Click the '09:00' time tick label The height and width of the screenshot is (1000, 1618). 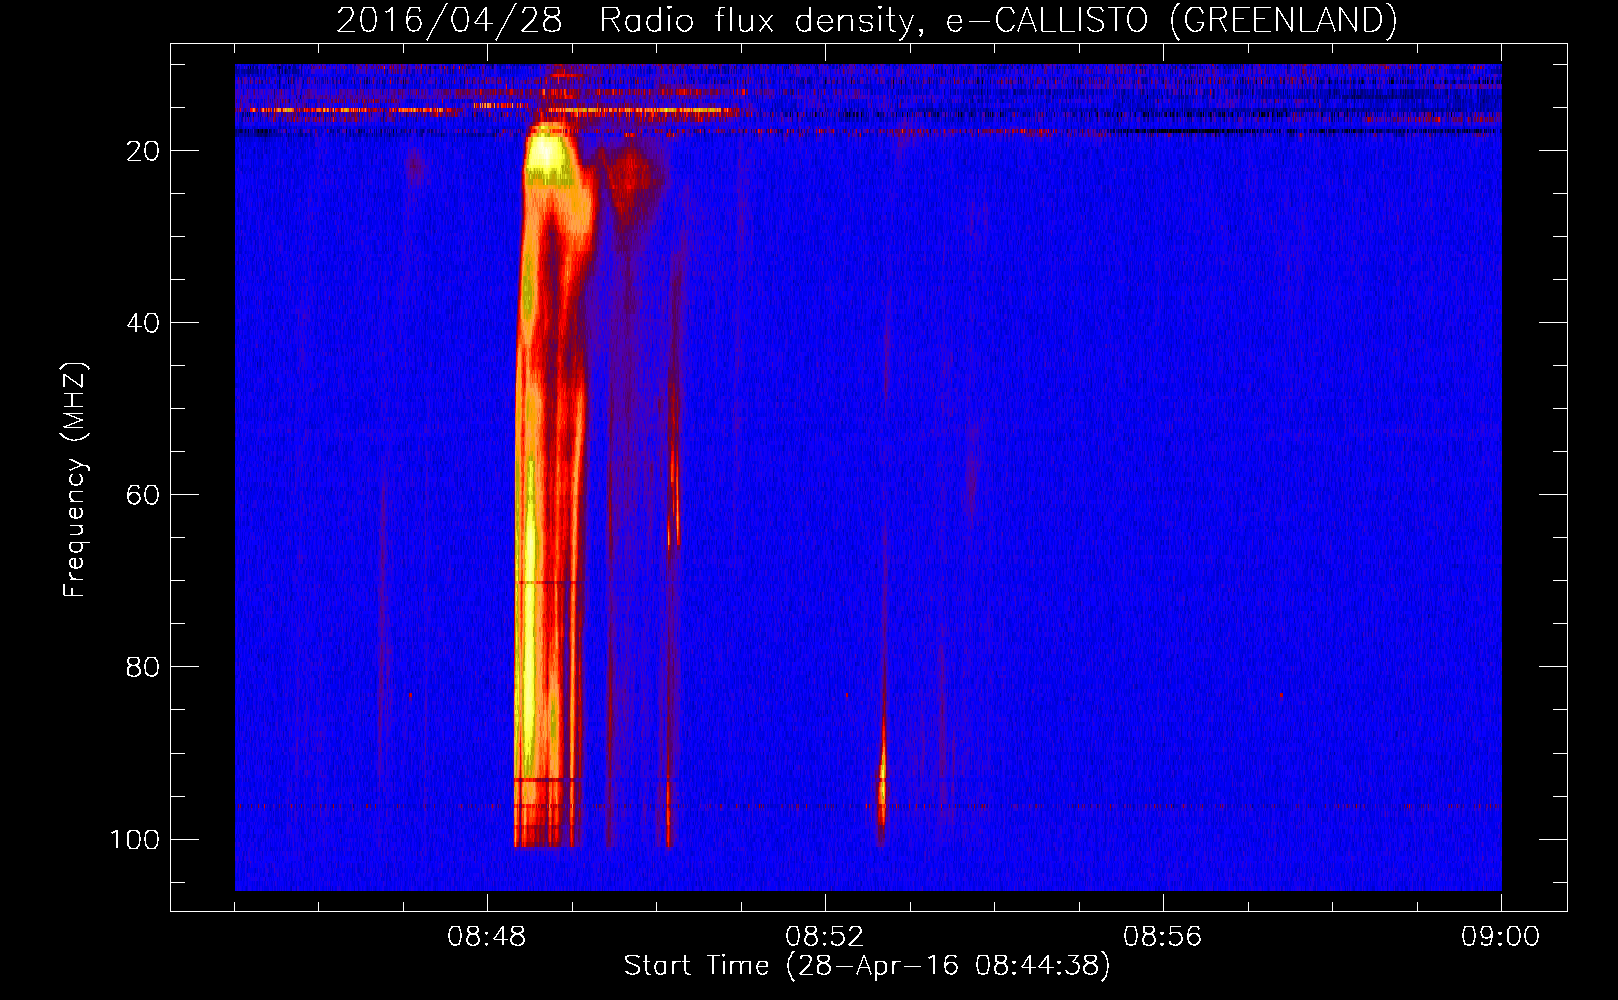(1501, 937)
